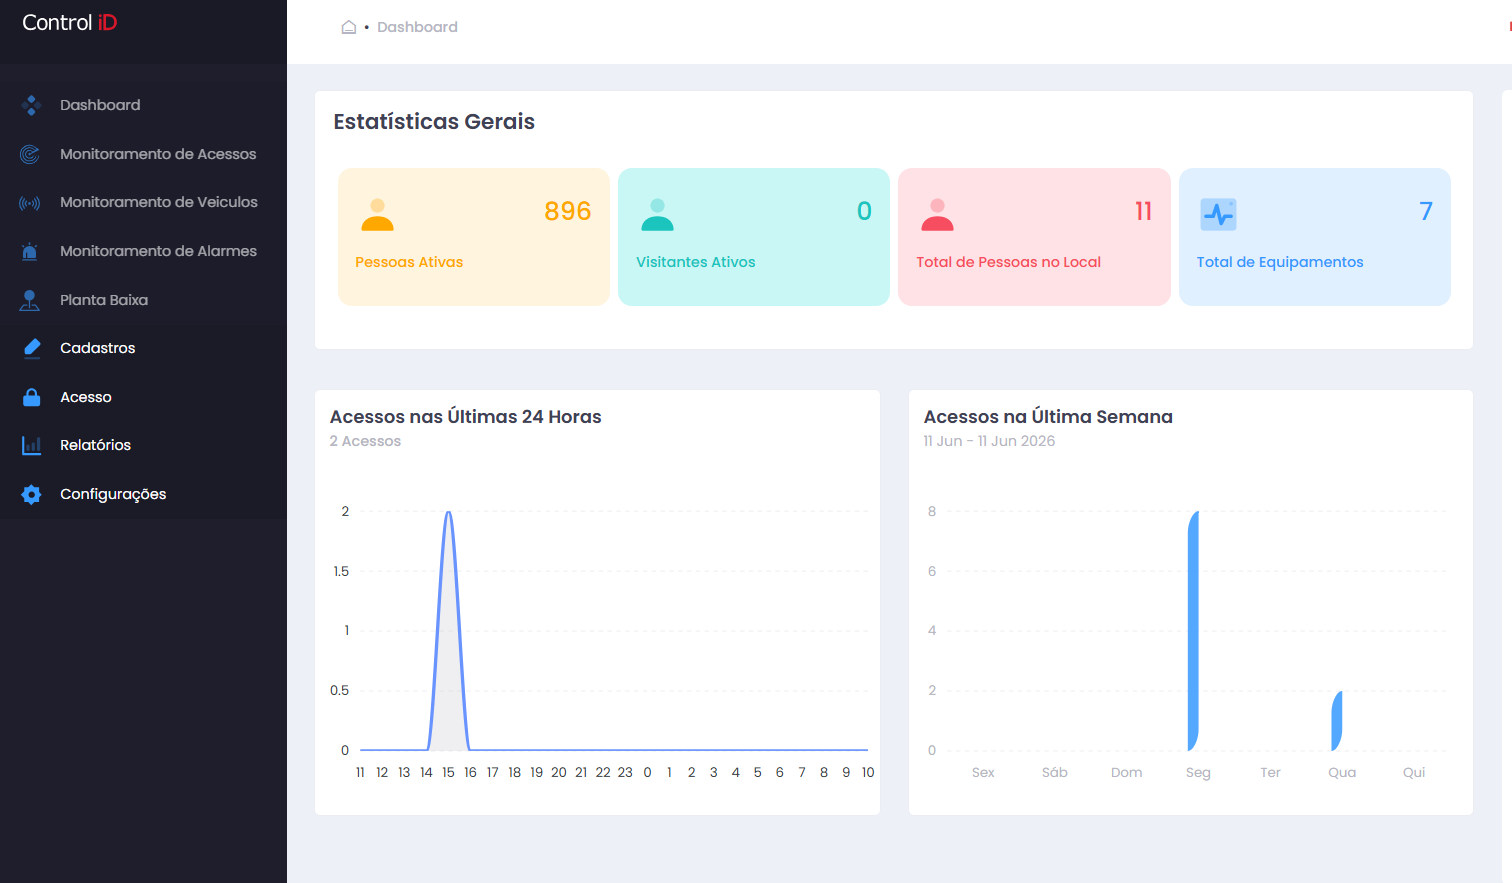1512x883 pixels.
Task: Open Monitoramento de Acessos menu item
Action: 143,154
